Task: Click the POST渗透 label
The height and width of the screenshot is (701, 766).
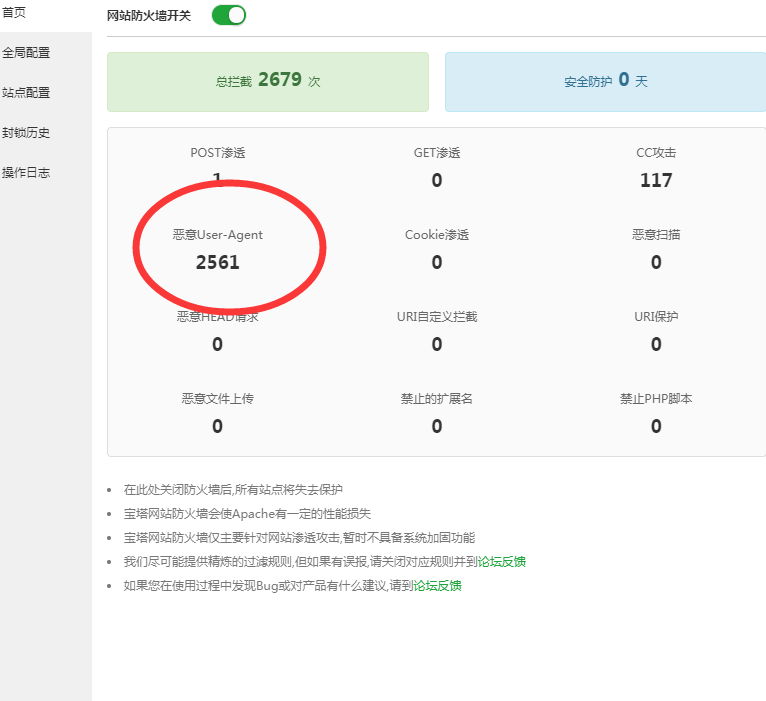Action: click(218, 153)
